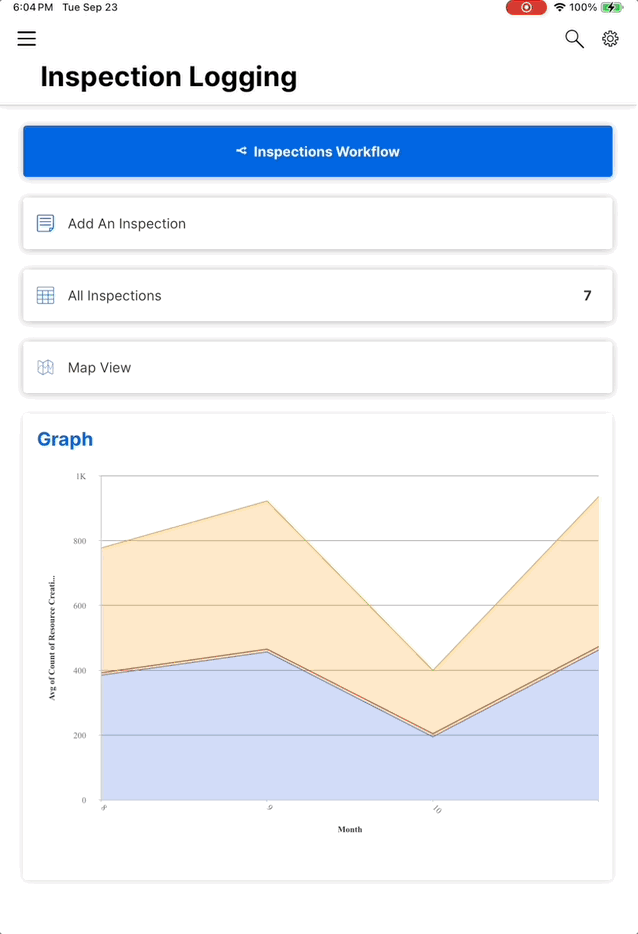This screenshot has width=638, height=934.
Task: Click the map icon beside Map View
Action: click(x=45, y=367)
